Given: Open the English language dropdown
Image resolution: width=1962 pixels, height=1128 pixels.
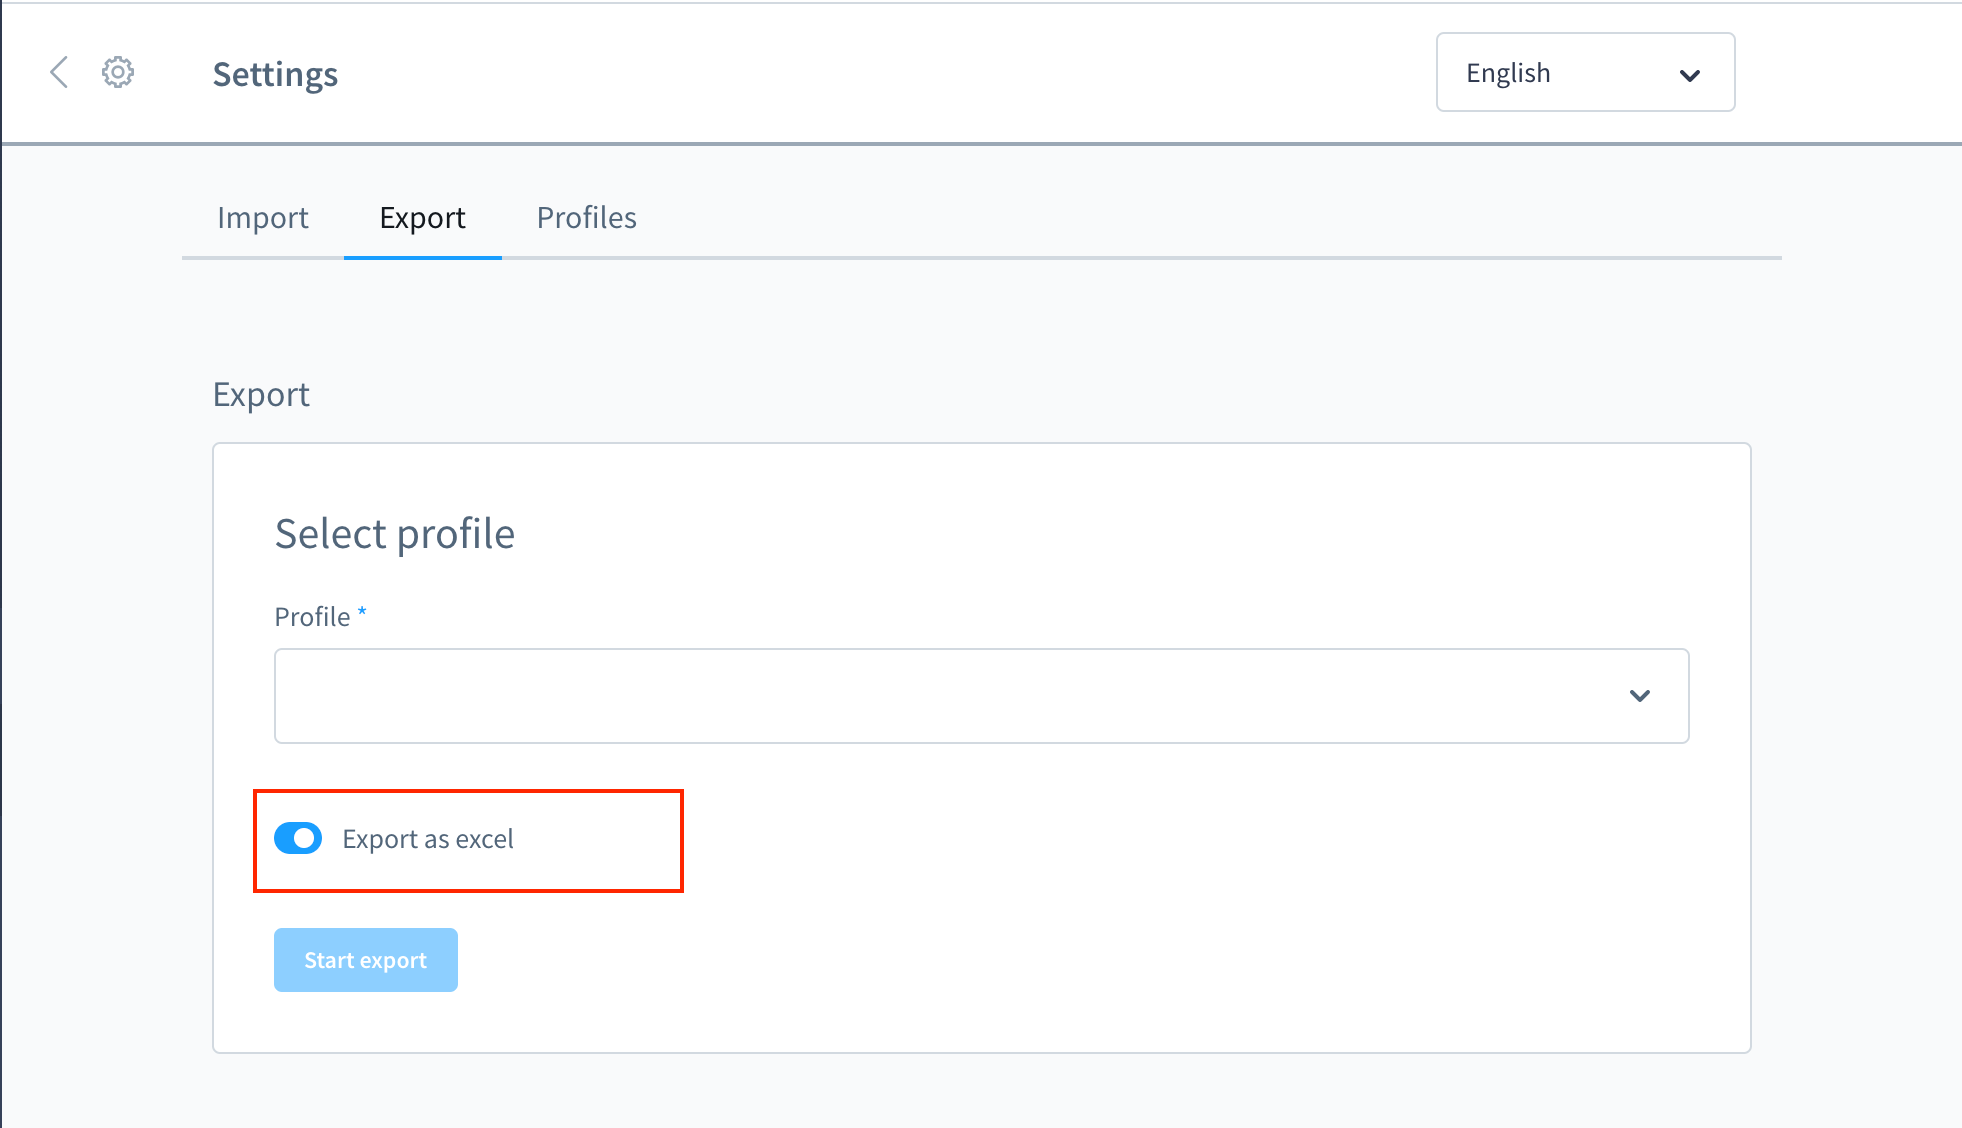Looking at the screenshot, I should tap(1585, 72).
